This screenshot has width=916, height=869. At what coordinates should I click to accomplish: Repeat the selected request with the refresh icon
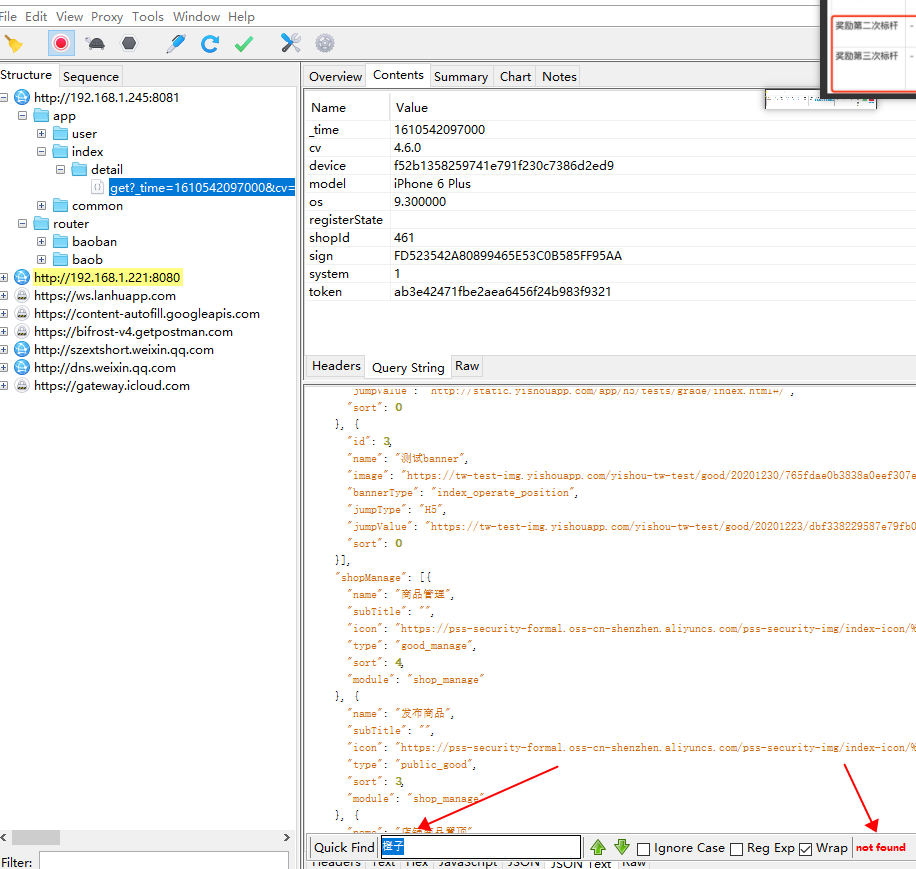point(210,44)
